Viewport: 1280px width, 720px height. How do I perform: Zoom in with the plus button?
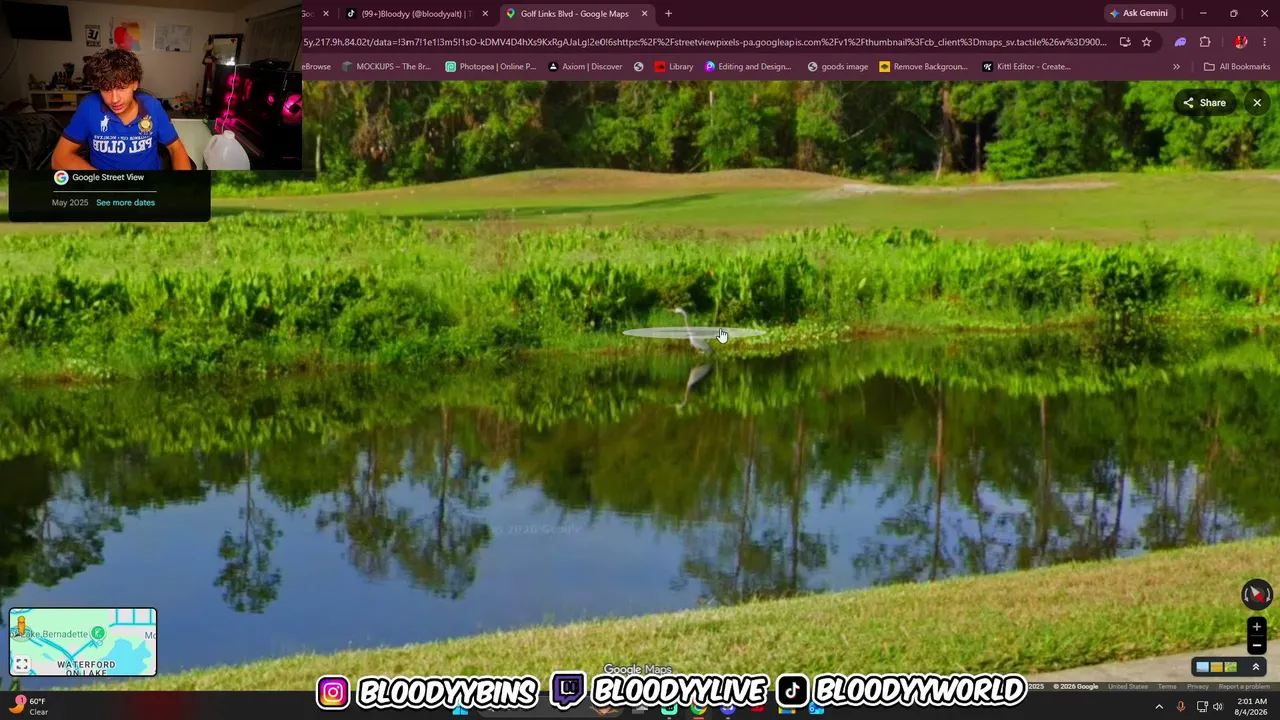tap(1257, 627)
